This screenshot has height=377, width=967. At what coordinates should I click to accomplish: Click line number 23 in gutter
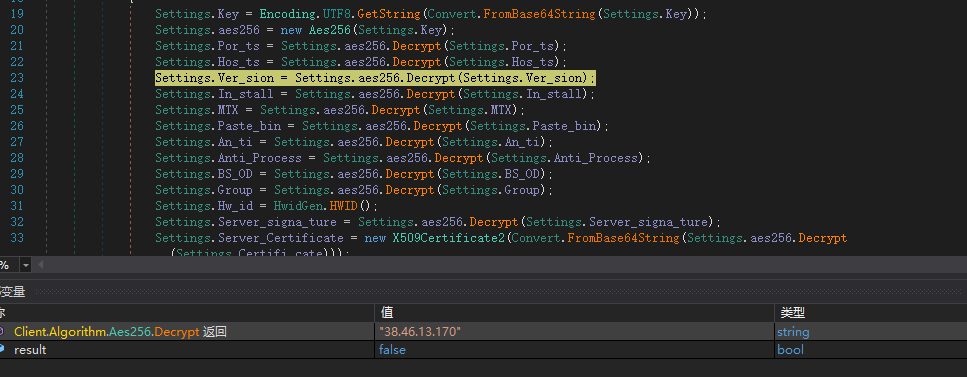coord(17,78)
